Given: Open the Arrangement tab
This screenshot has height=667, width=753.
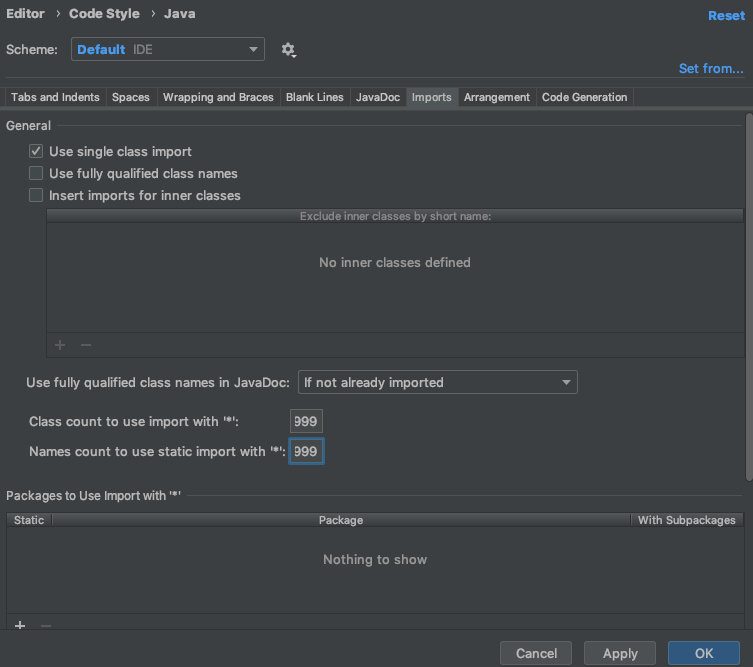Looking at the screenshot, I should (x=497, y=97).
